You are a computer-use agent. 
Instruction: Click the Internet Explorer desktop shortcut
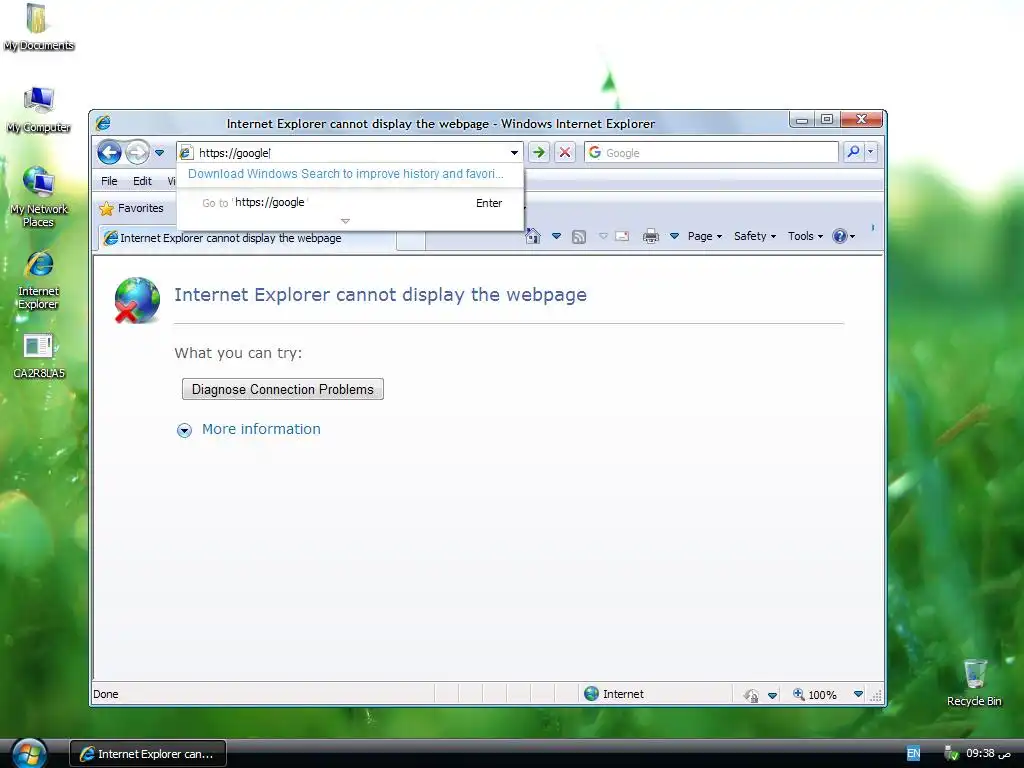[39, 280]
